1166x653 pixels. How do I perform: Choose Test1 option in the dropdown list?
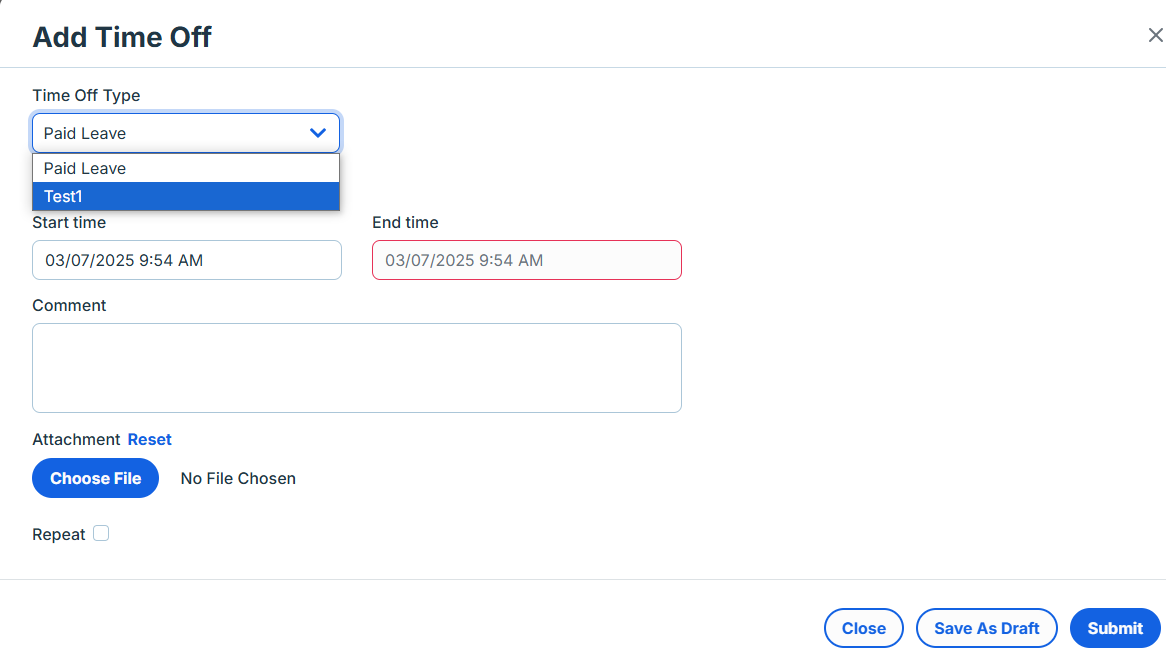186,196
